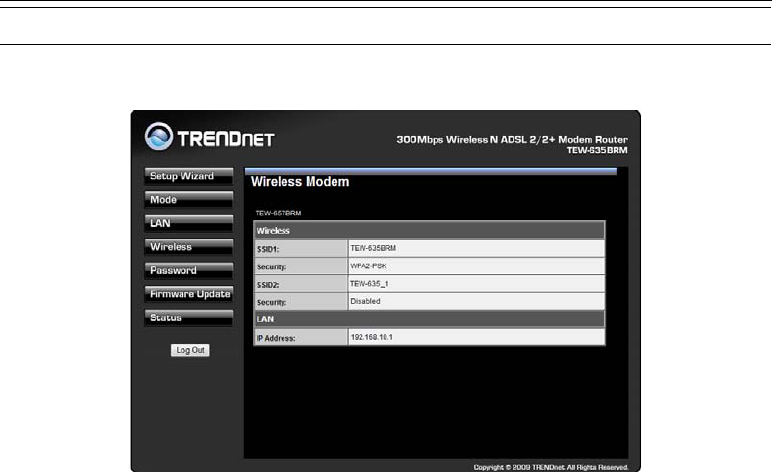Open the Setup Wizard menu
The height and width of the screenshot is (472, 772).
[x=189, y=176]
